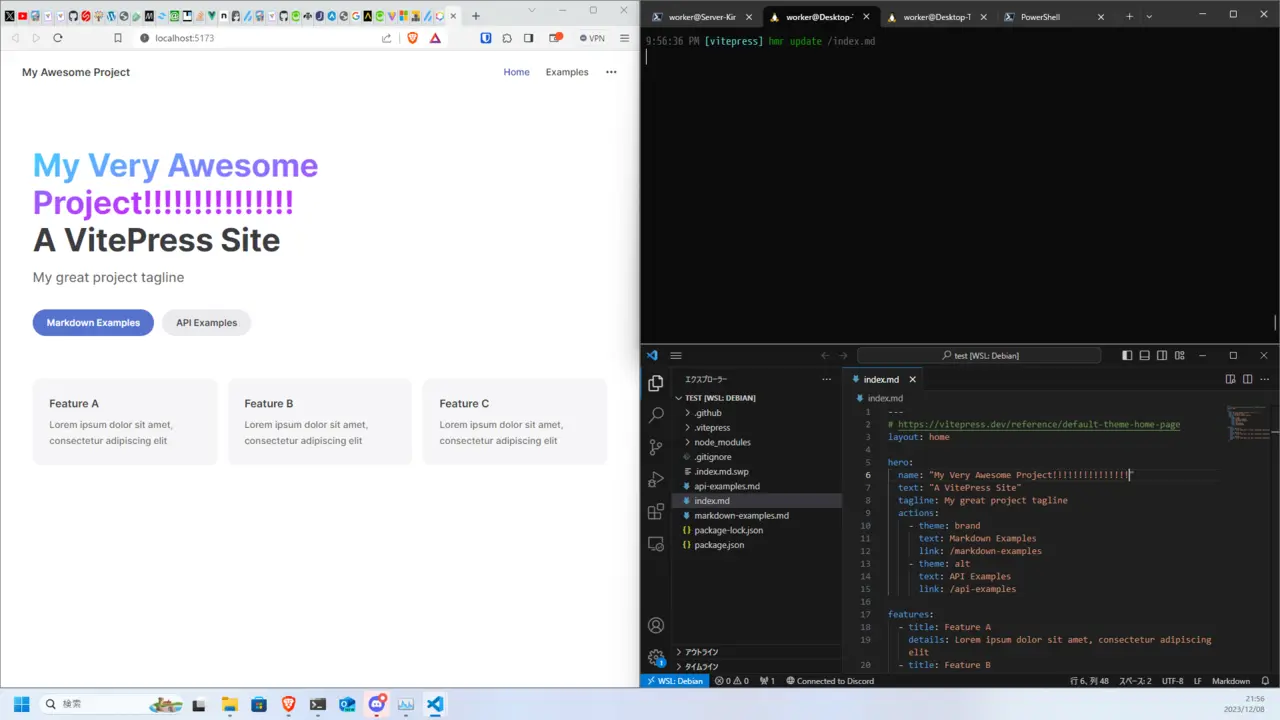Screen dimensions: 1280x720
Task: Click Brave Wallet icon with badge
Action: (556, 38)
